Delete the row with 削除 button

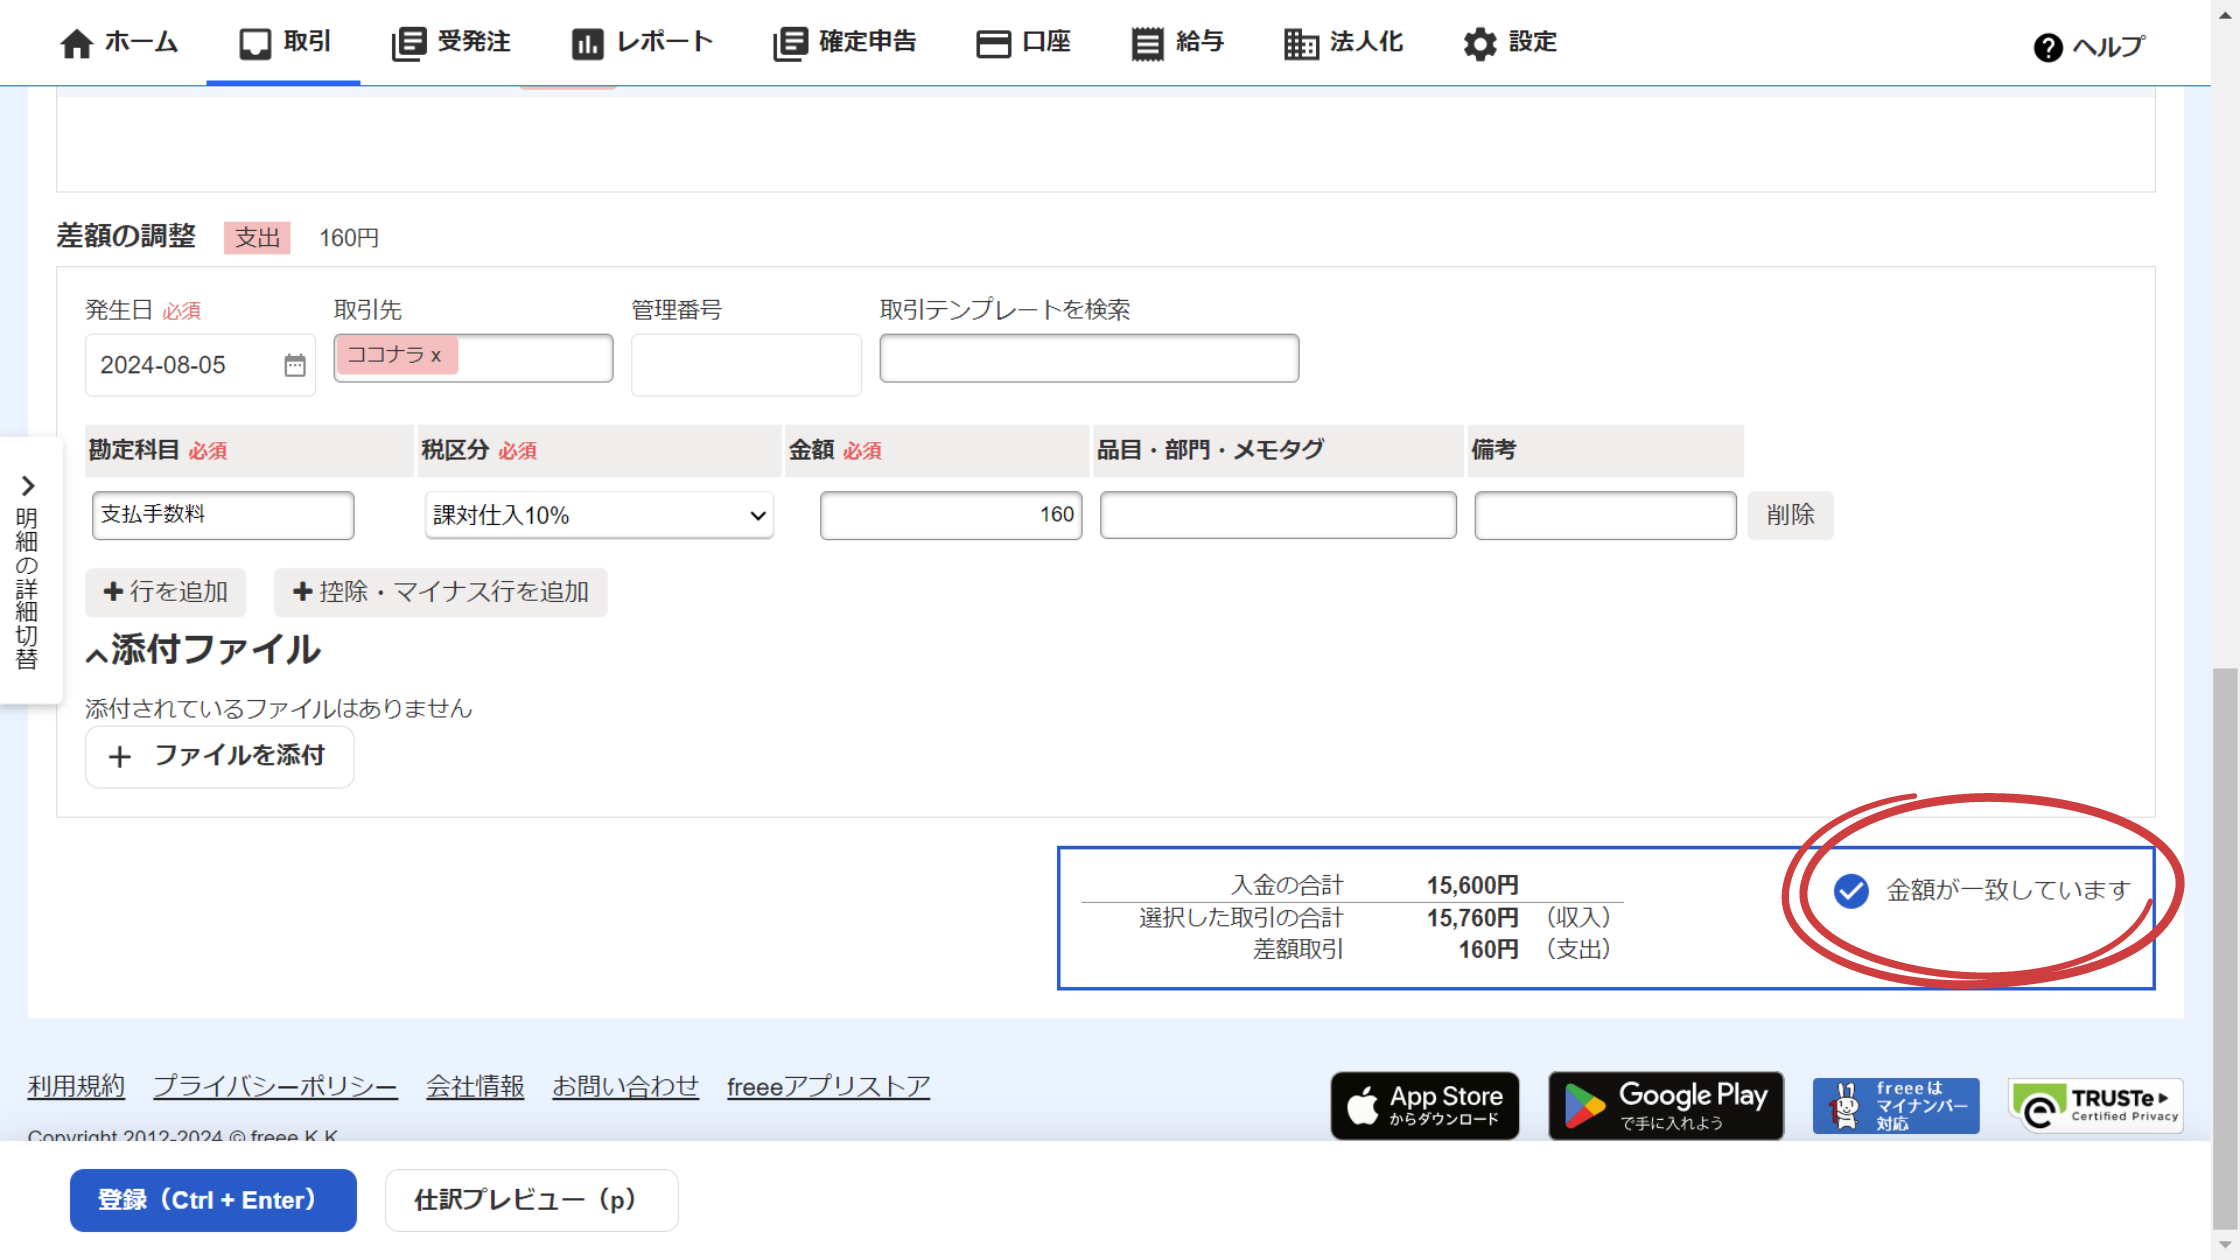pos(1789,515)
